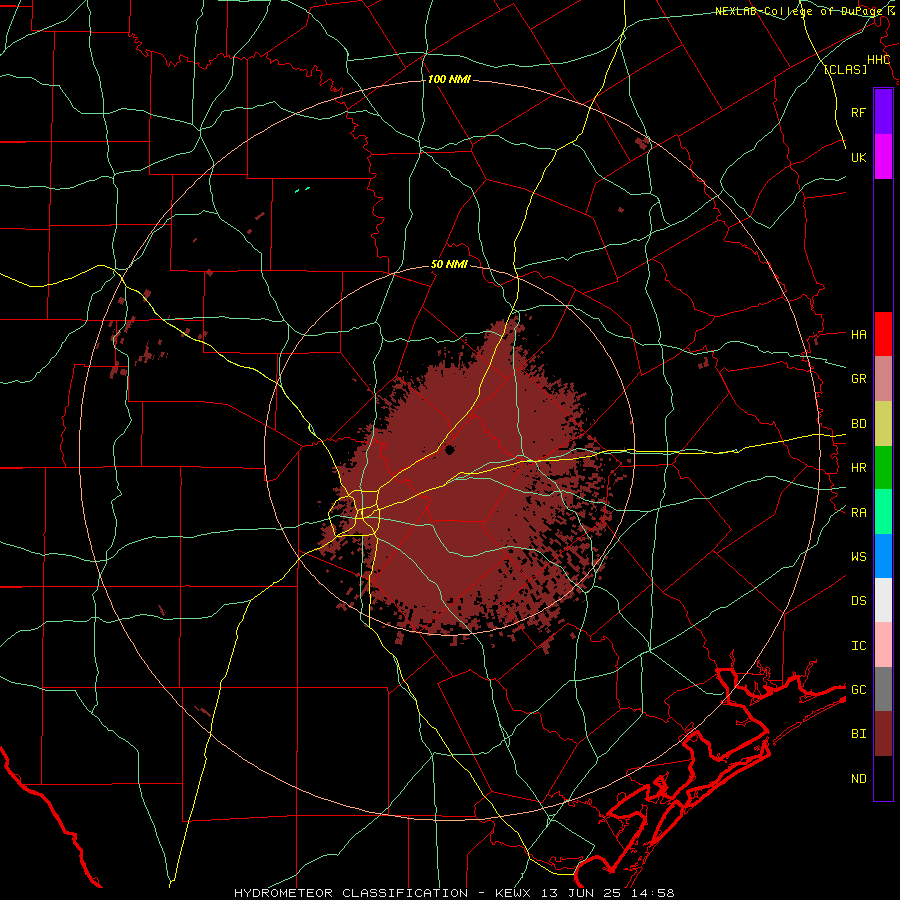This screenshot has width=900, height=900.
Task: Click the RA legend label
Action: coord(859,513)
